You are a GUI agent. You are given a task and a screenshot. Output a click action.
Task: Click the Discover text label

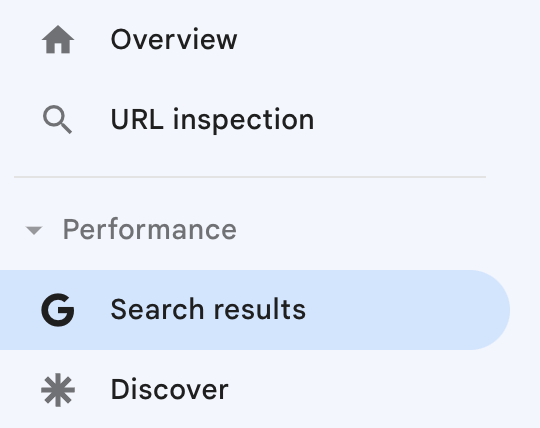(169, 389)
